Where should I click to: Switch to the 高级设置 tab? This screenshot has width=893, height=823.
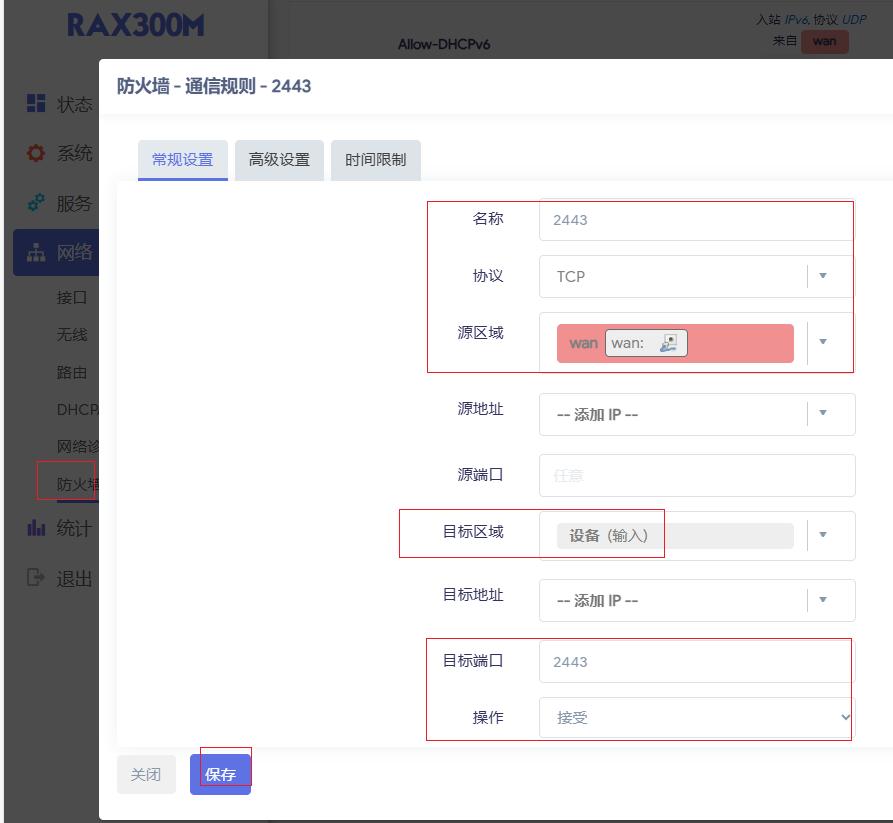point(279,160)
